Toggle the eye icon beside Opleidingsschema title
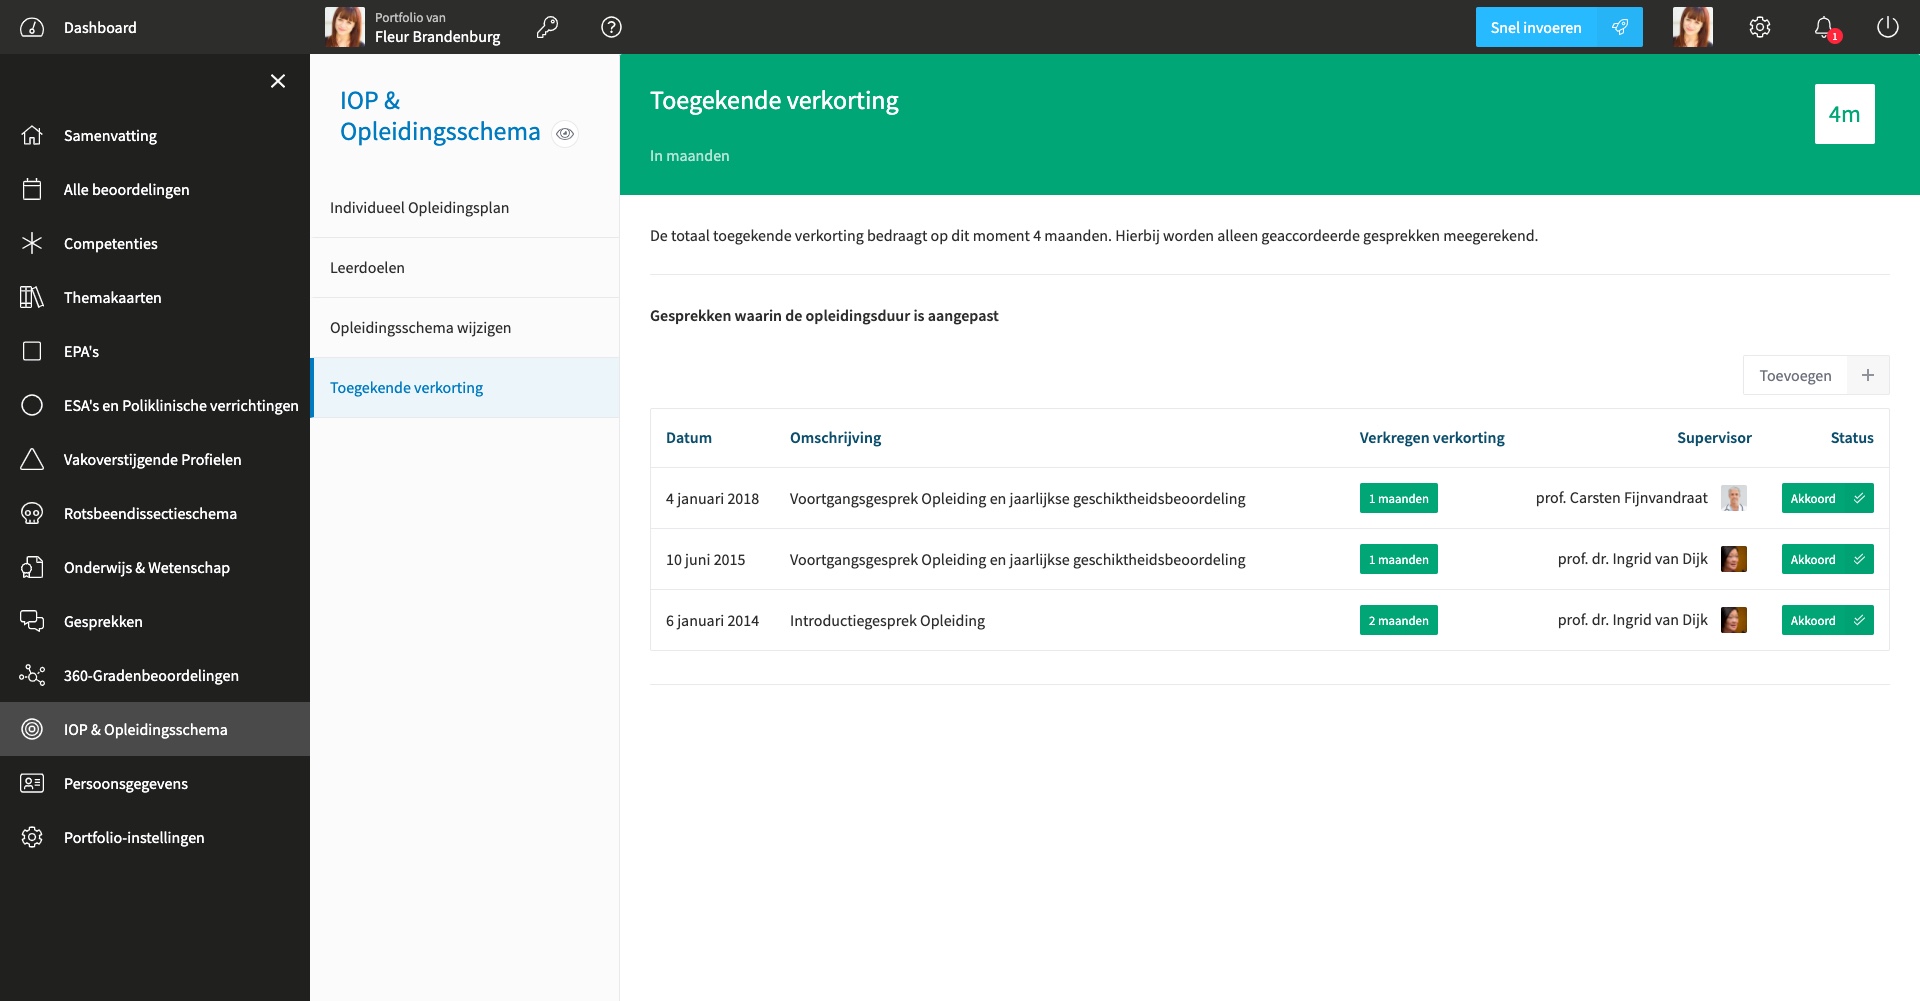Image resolution: width=1920 pixels, height=1001 pixels. [x=565, y=133]
